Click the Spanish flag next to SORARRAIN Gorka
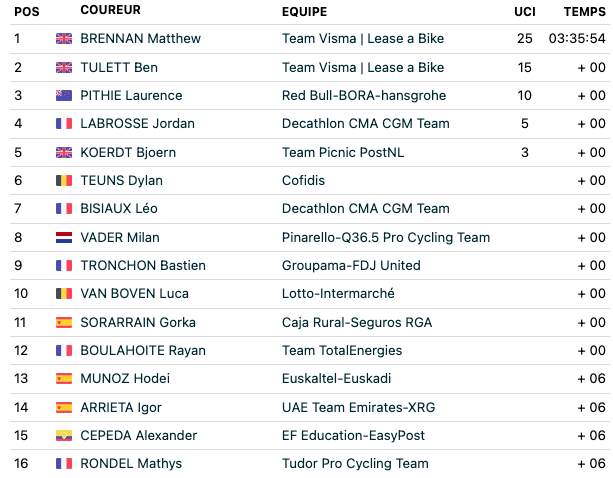This screenshot has height=478, width=613. click(x=64, y=322)
